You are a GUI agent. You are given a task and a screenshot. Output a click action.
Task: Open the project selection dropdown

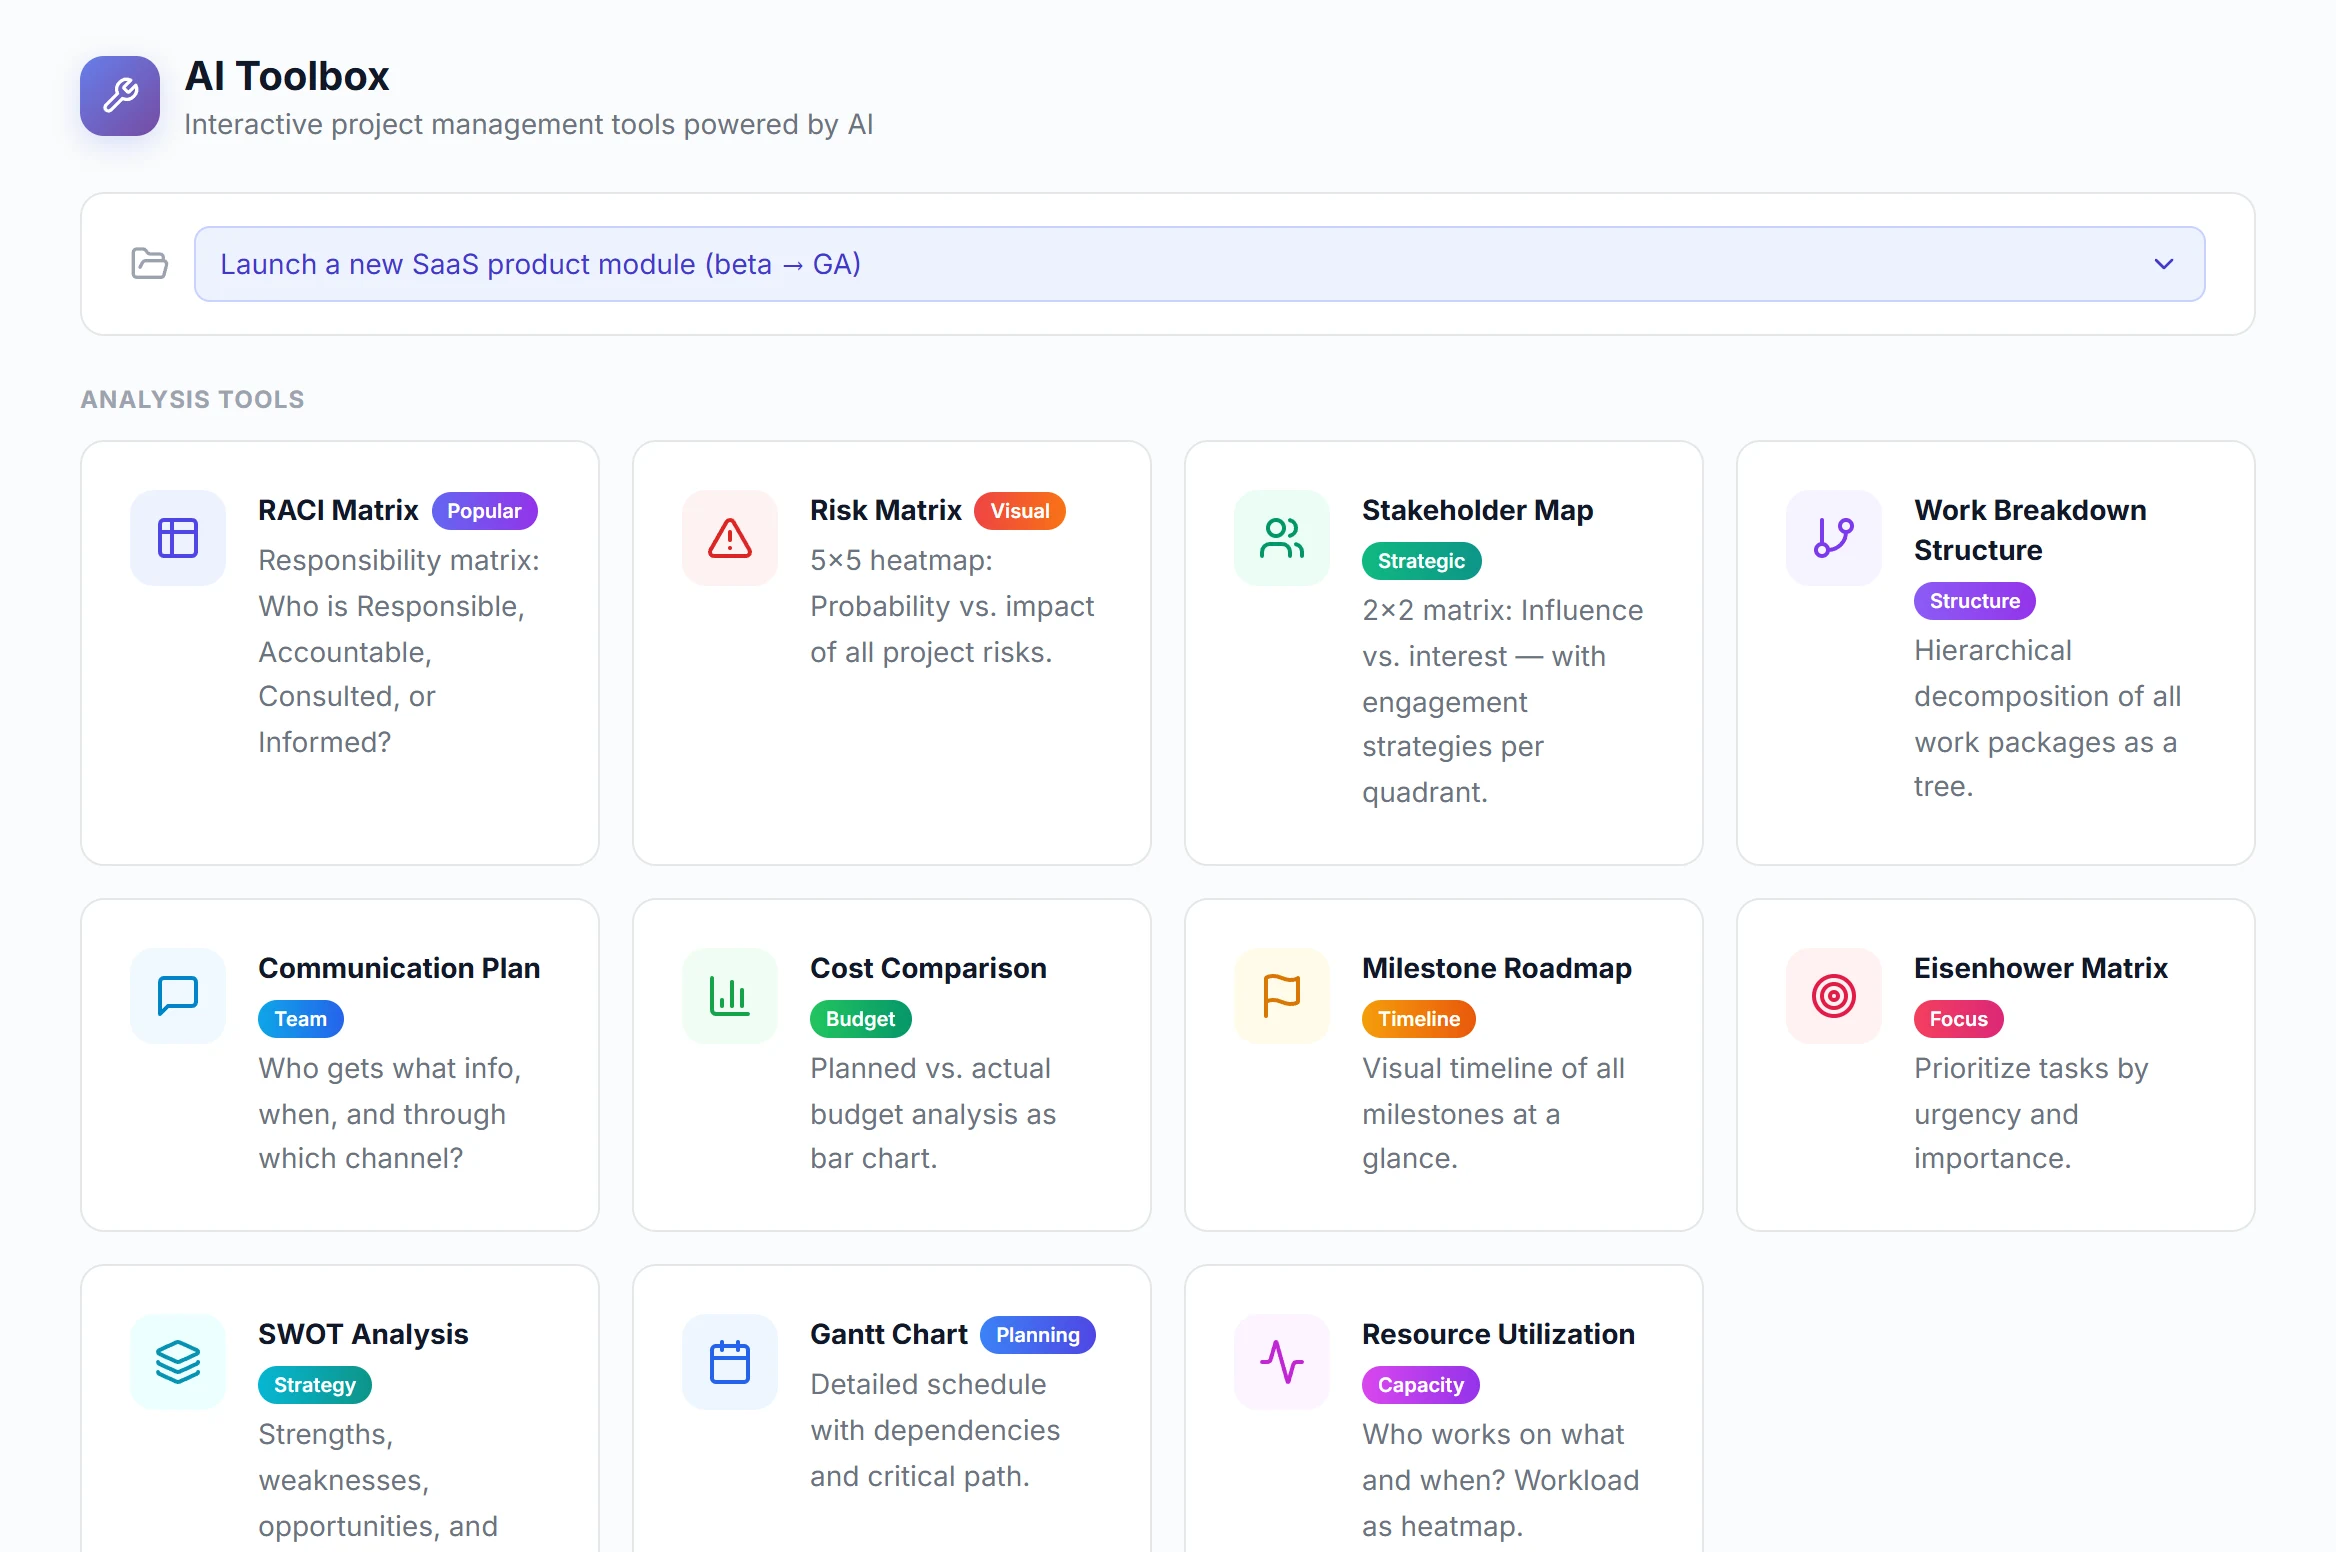(x=1199, y=264)
